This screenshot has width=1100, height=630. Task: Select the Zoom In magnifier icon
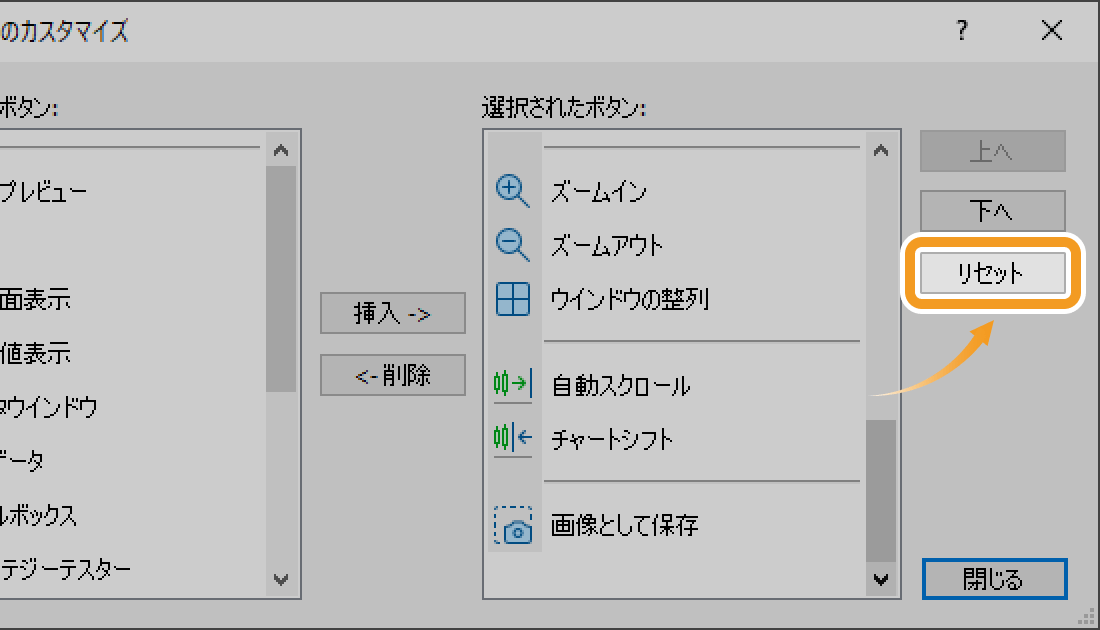click(512, 191)
